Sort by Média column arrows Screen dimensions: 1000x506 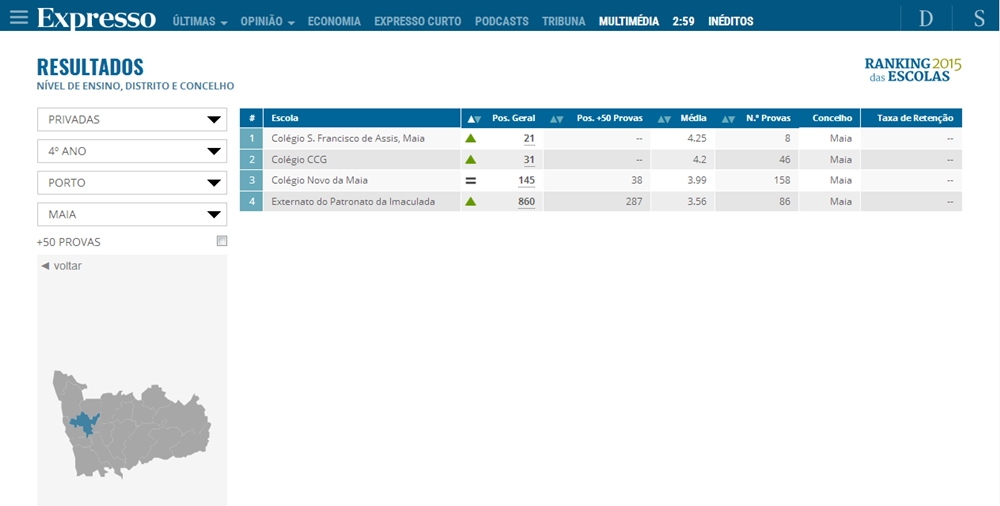[x=665, y=119]
